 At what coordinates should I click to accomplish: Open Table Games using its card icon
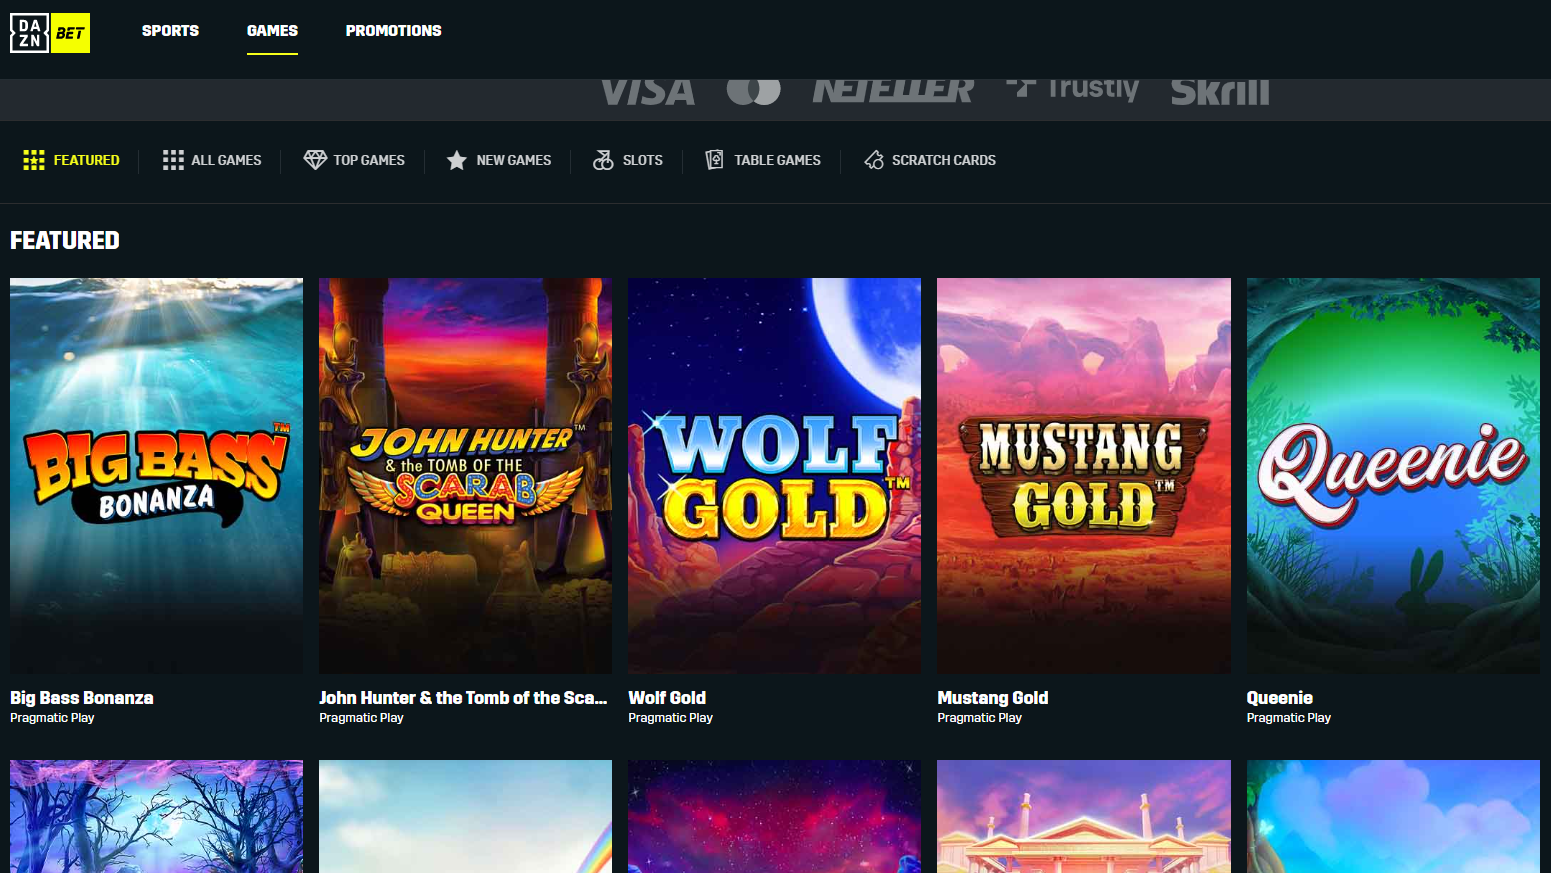[x=714, y=159]
